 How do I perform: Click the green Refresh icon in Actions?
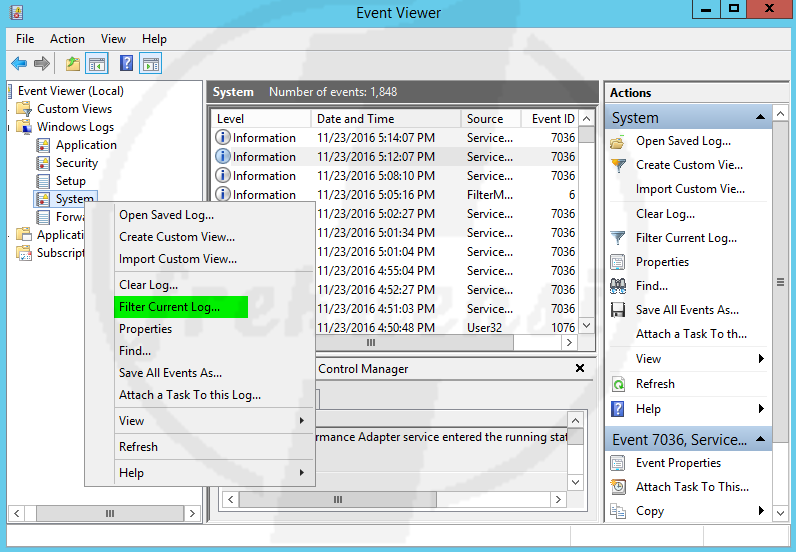coord(618,384)
